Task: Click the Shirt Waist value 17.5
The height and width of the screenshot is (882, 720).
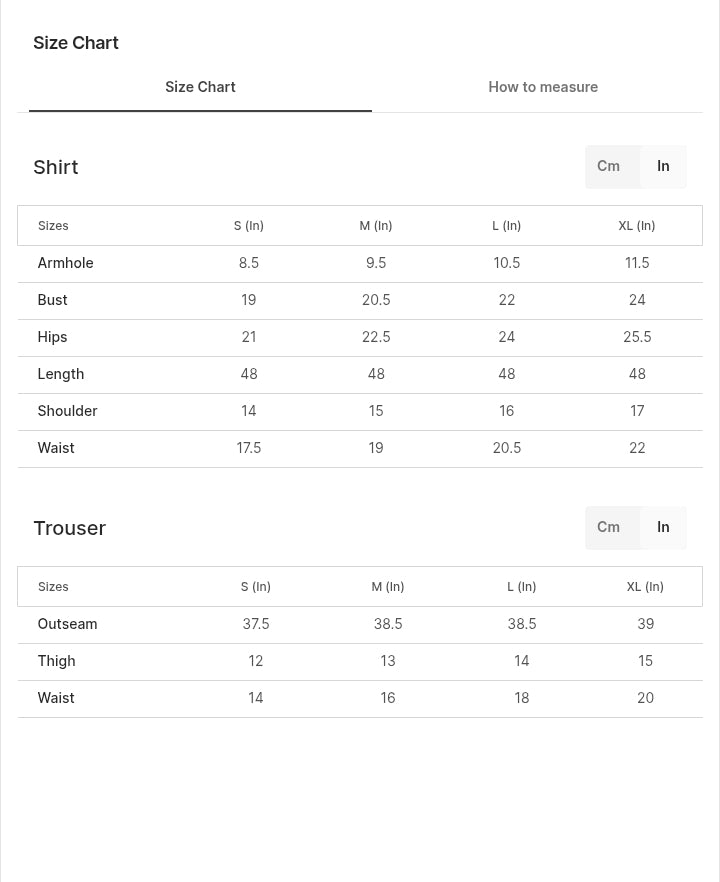Action: tap(249, 448)
